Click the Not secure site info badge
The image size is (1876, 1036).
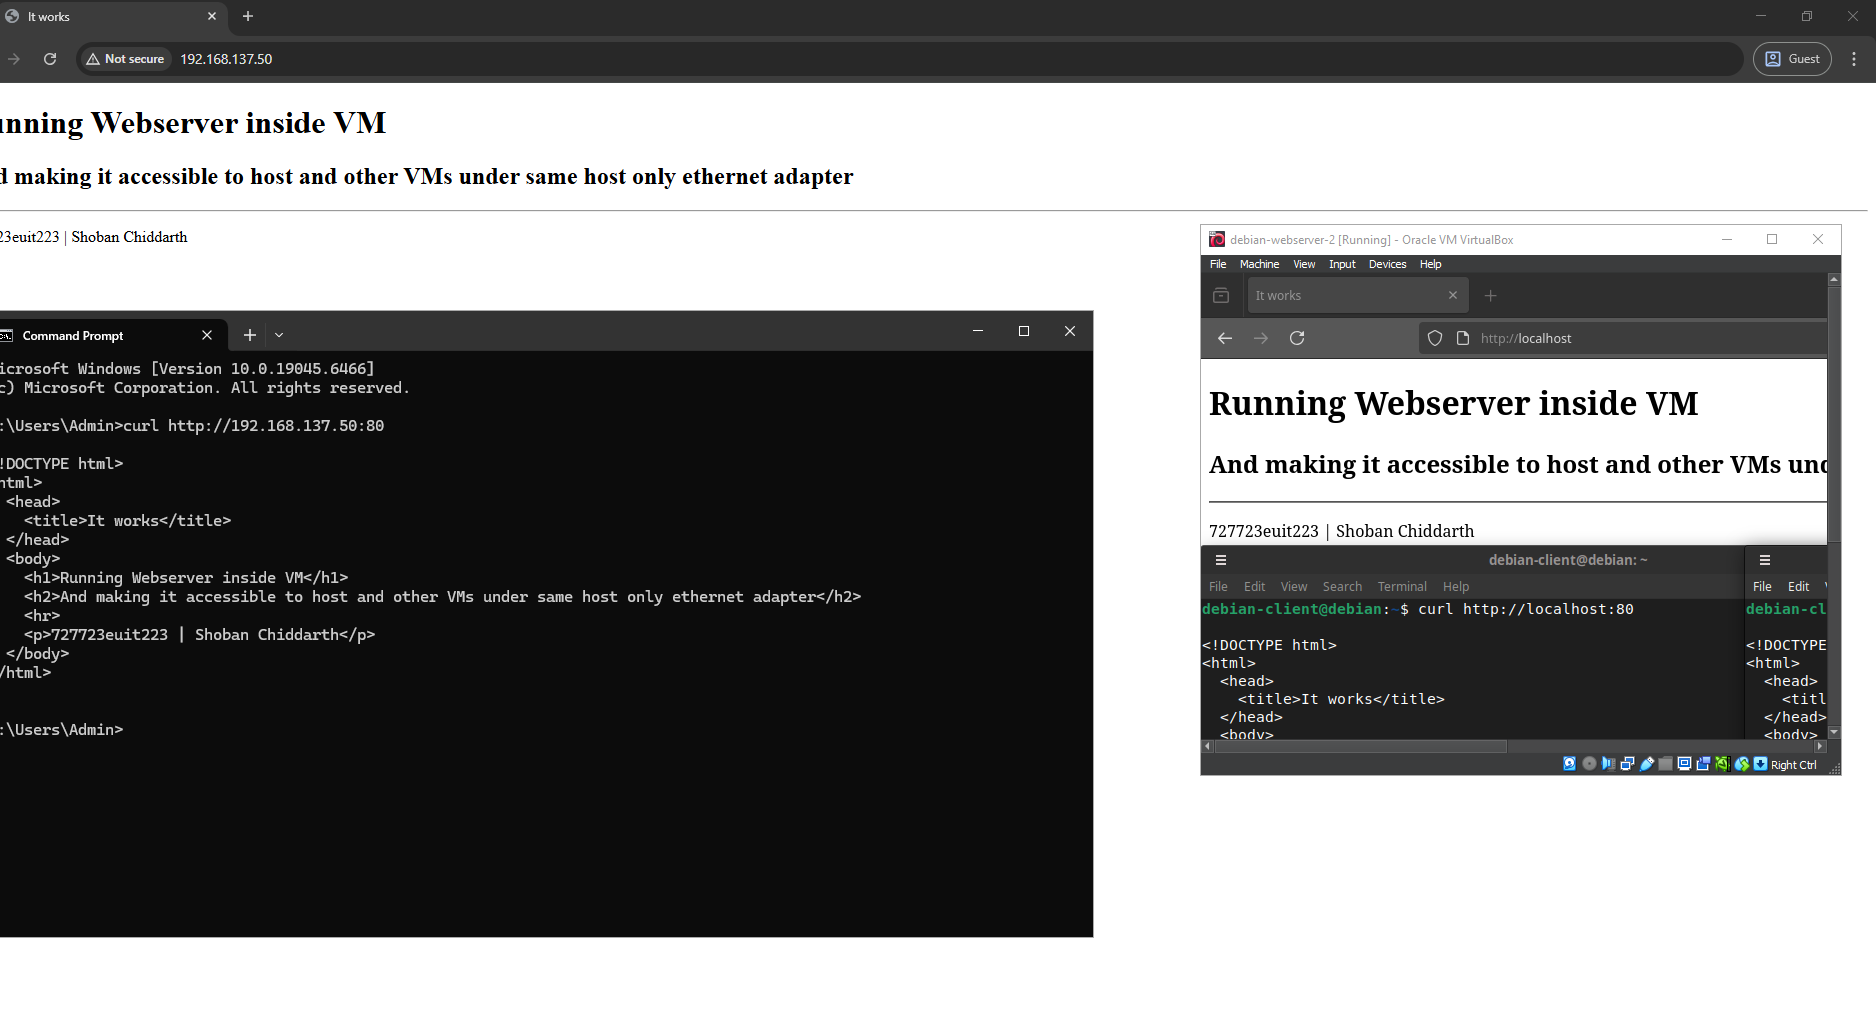coord(125,59)
